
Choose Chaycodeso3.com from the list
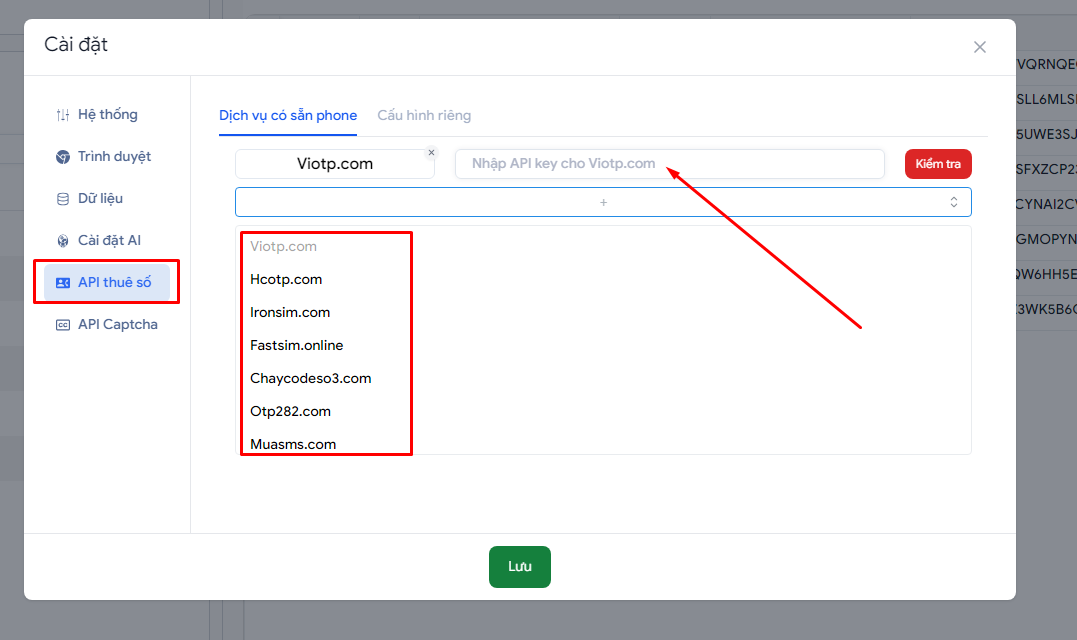pos(310,378)
